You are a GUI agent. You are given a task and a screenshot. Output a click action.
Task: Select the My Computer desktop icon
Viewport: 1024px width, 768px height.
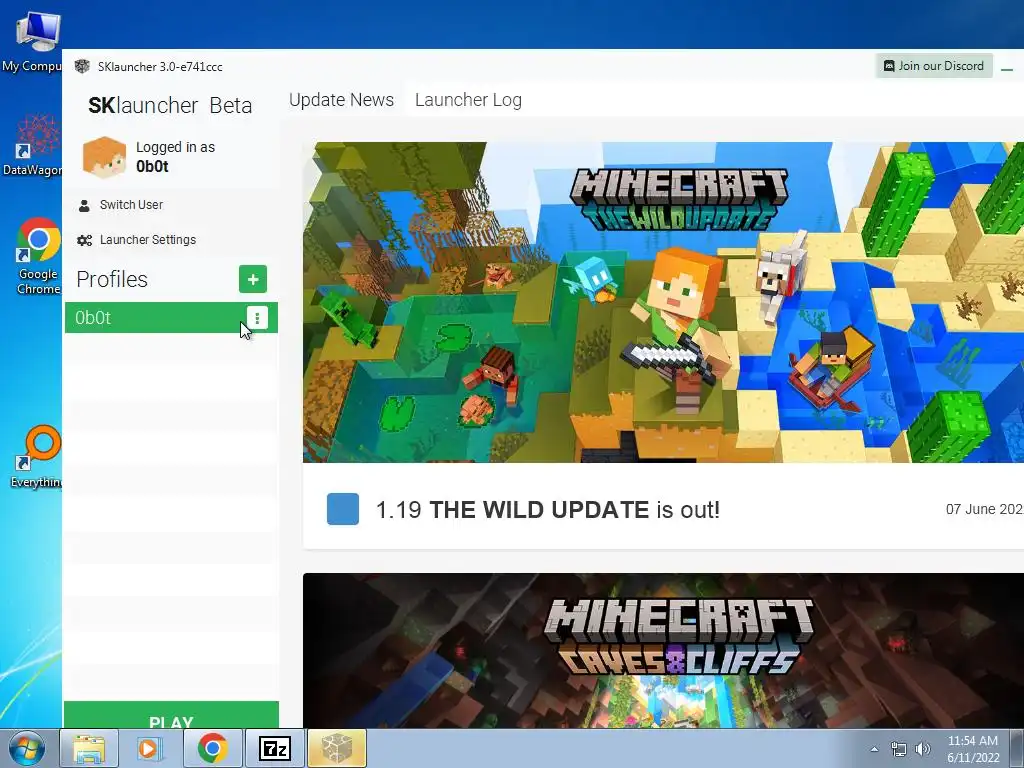click(34, 42)
